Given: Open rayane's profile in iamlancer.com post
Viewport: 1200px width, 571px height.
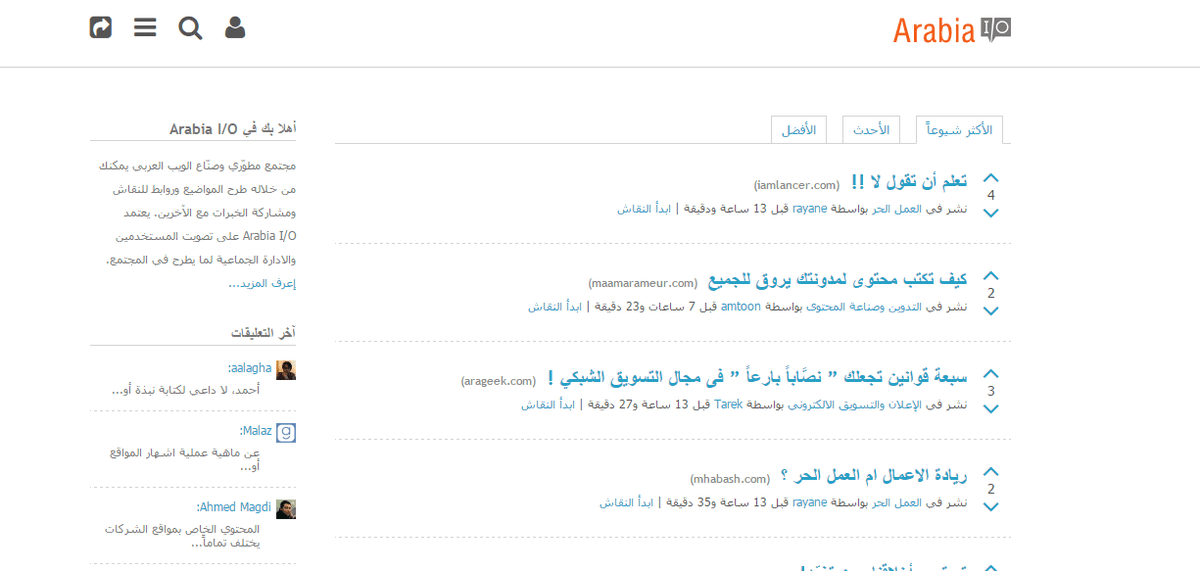Looking at the screenshot, I should (810, 209).
